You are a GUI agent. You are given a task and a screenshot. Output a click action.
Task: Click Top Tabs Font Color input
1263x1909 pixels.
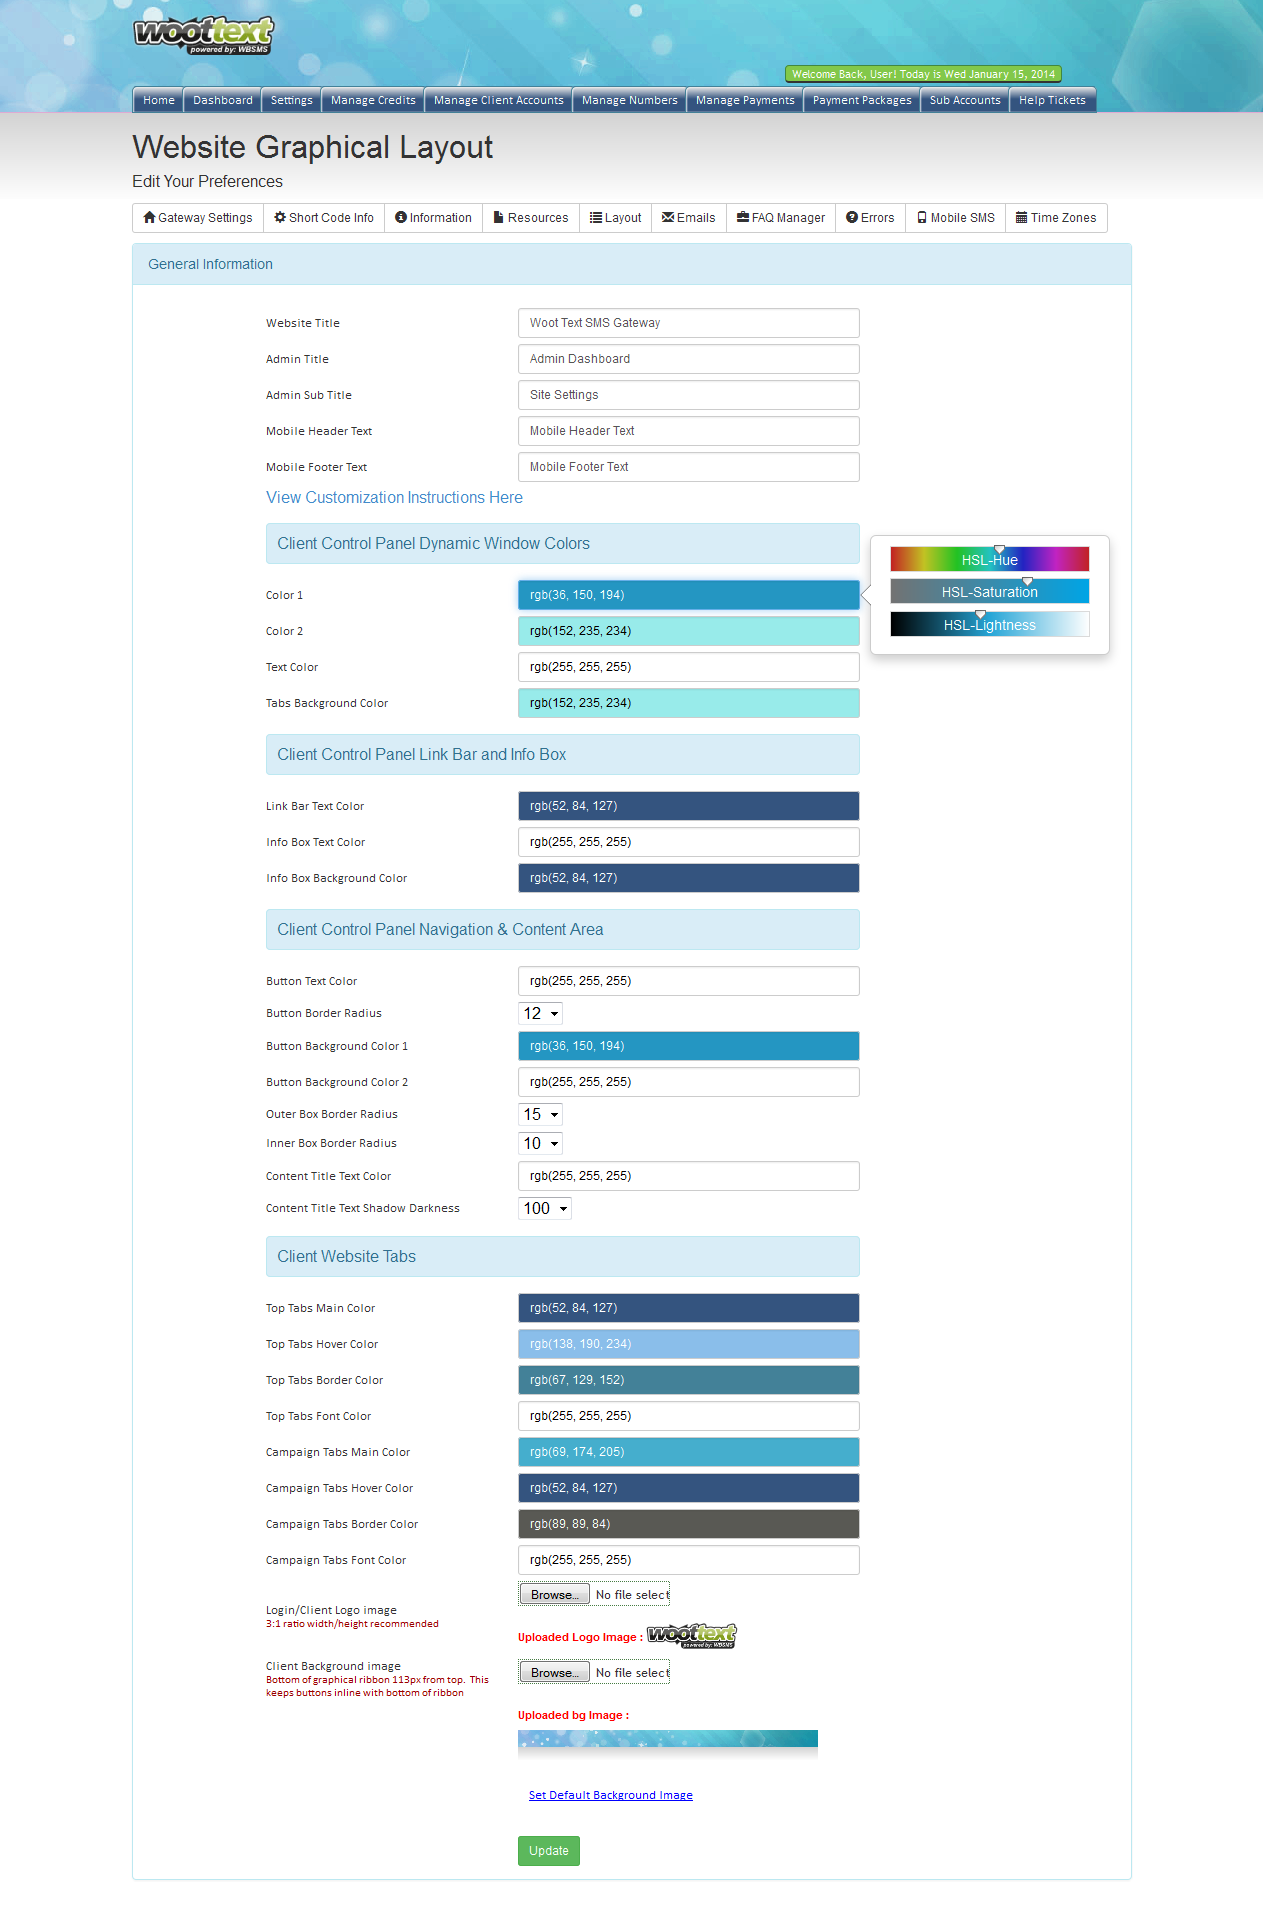pos(689,1416)
